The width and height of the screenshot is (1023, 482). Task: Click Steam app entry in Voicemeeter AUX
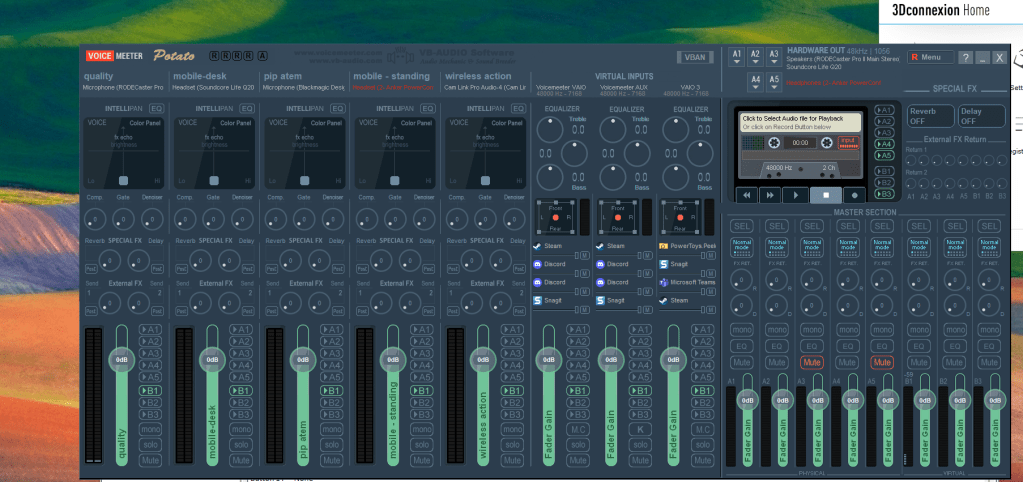(x=615, y=246)
